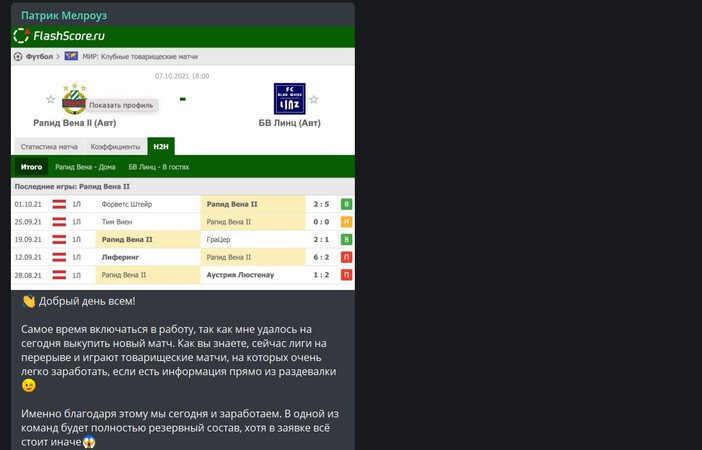Click the 25.09.21 Austria flag icon

pyautogui.click(x=59, y=222)
